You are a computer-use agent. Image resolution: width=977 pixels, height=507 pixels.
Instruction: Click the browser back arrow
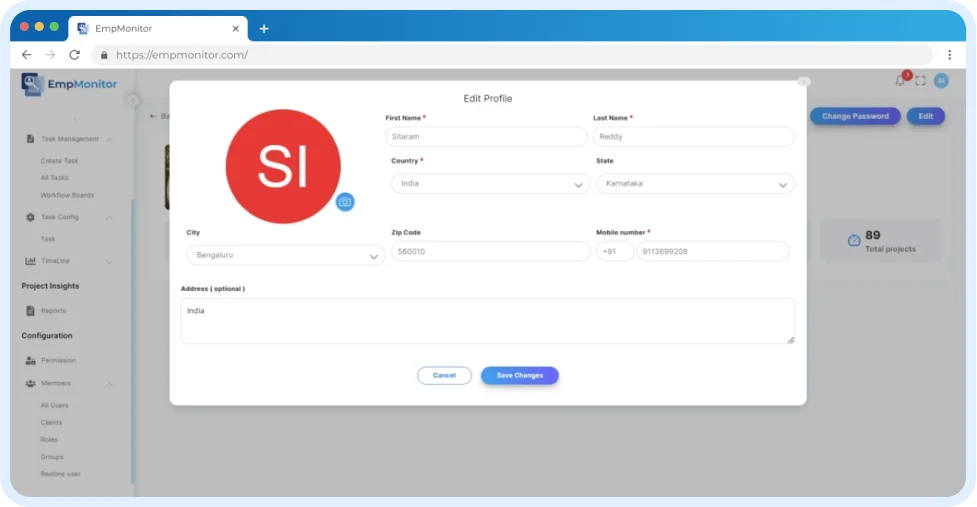pyautogui.click(x=27, y=55)
